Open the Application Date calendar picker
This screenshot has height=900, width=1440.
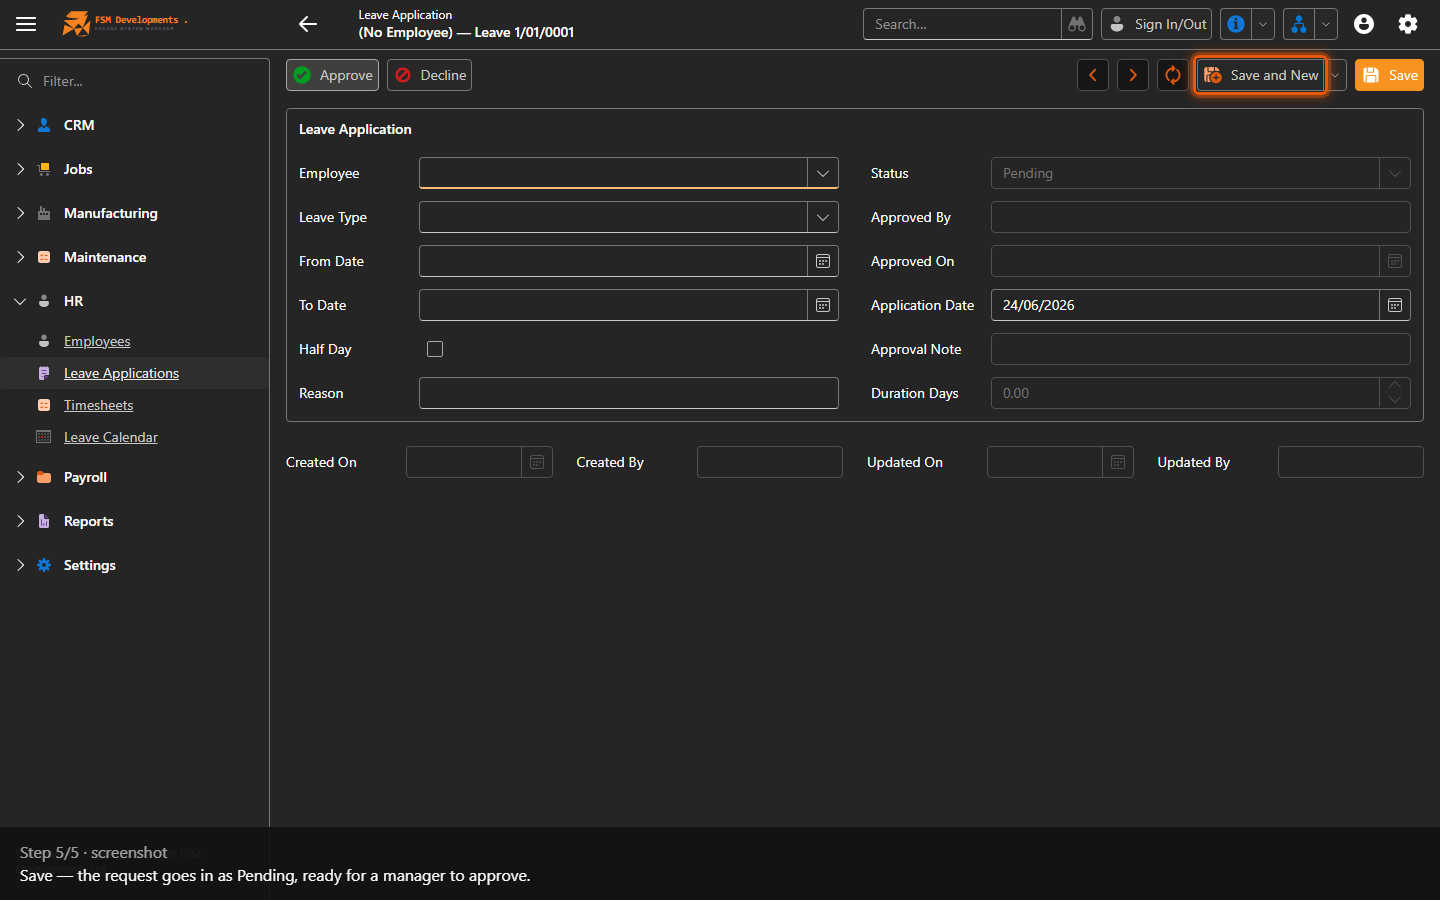1395,305
